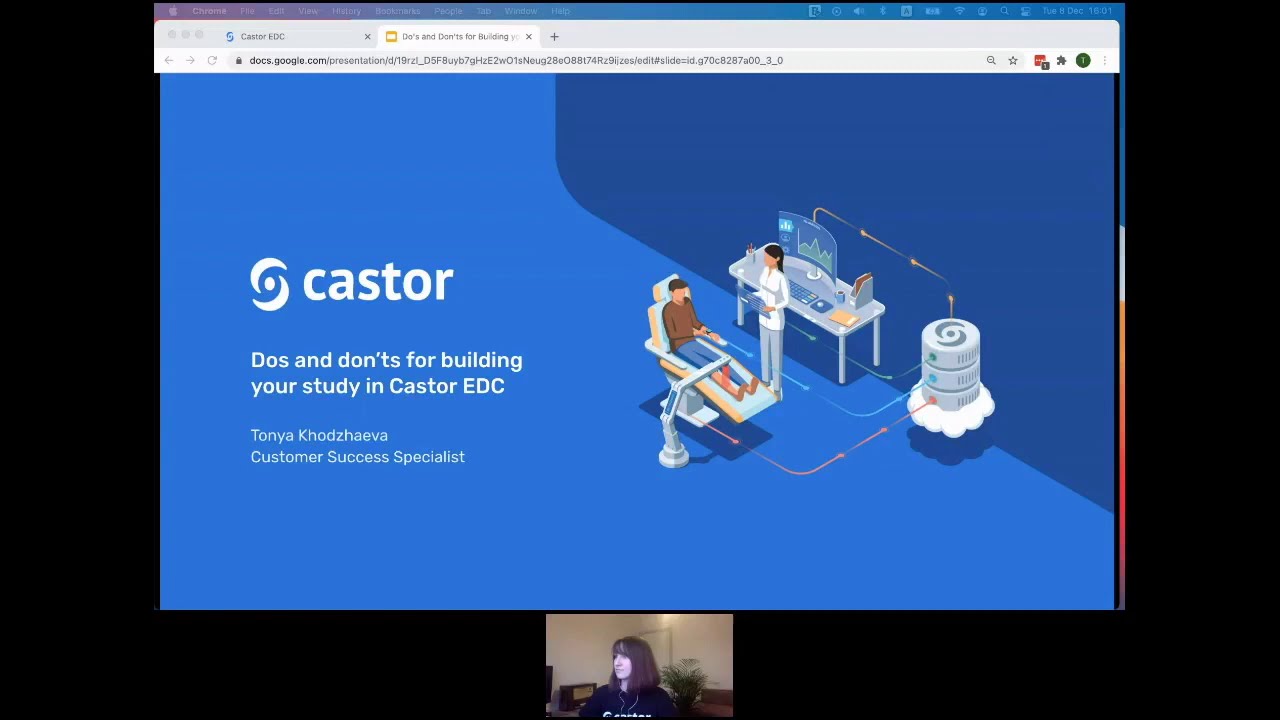Open the green Chrome profile avatar
The width and height of the screenshot is (1280, 720).
[x=1083, y=61]
